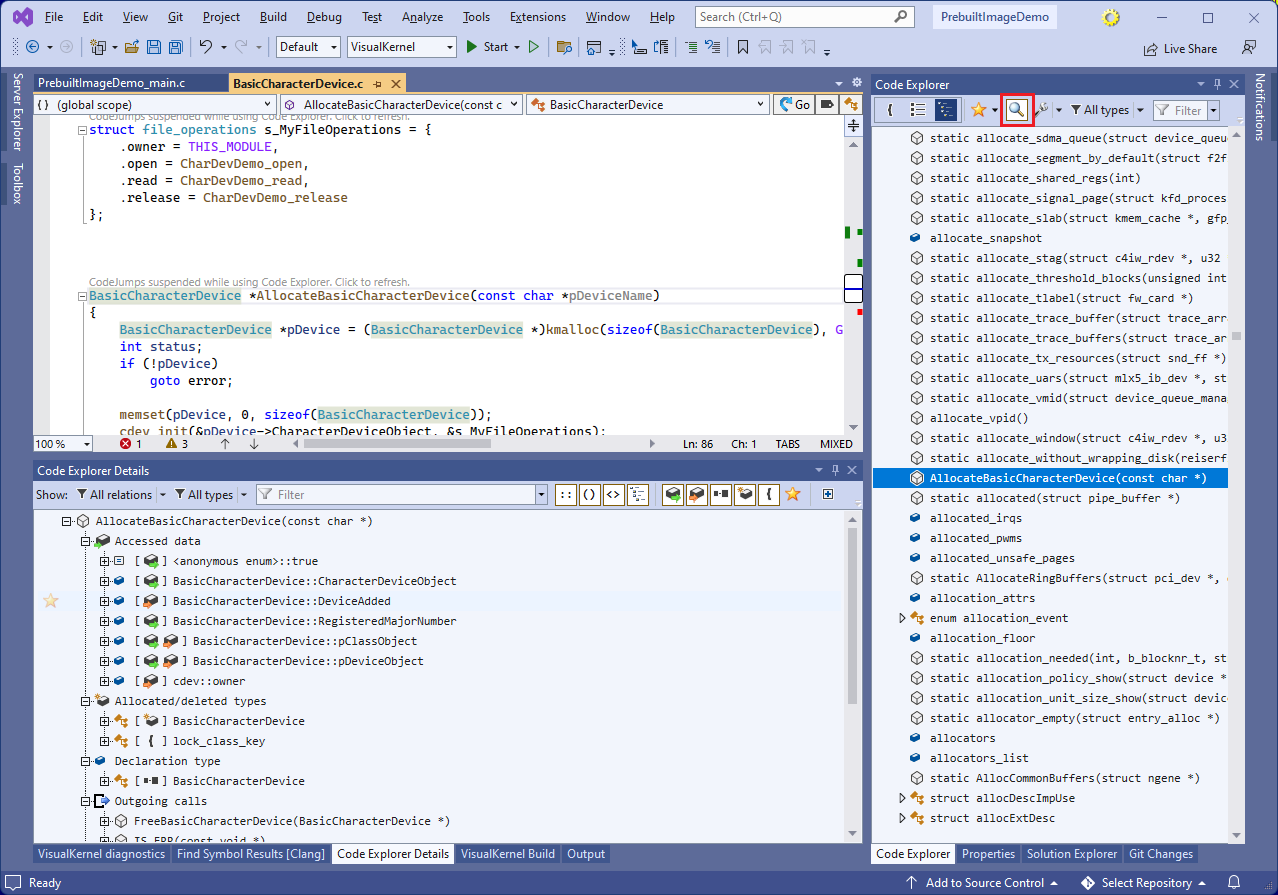Click the curly brace icon in Code Explorer toolbar
Viewport: 1278px width, 895px height.
[x=889, y=110]
